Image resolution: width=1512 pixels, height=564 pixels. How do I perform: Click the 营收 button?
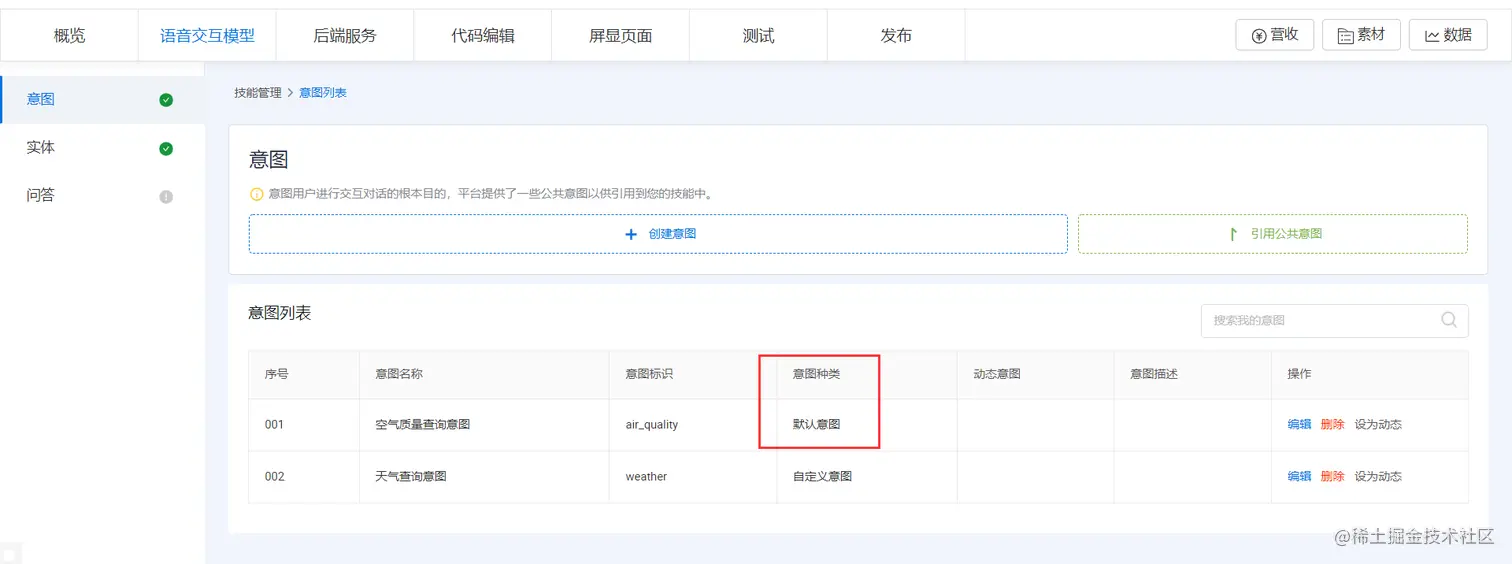(x=1275, y=35)
